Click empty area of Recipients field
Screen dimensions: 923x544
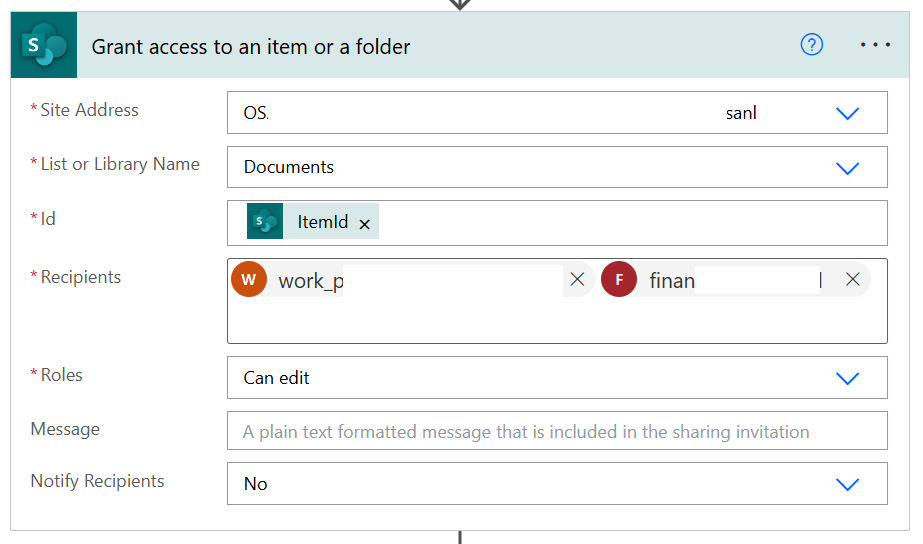[x=556, y=324]
